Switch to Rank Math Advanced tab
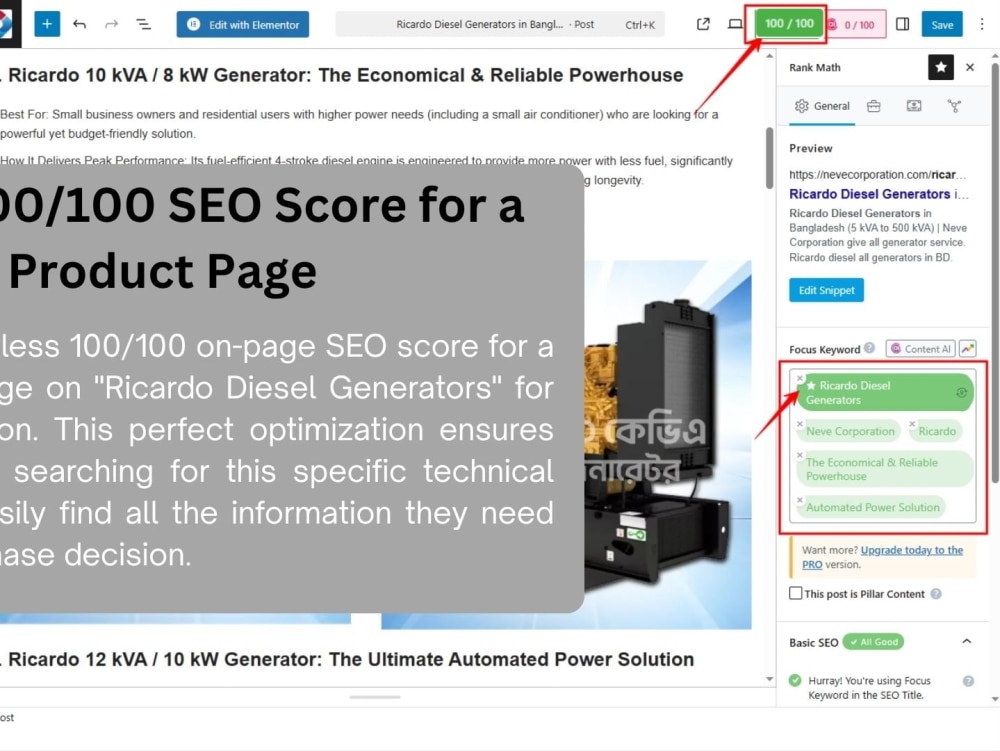Screen dimensions: 1000x751 873,106
